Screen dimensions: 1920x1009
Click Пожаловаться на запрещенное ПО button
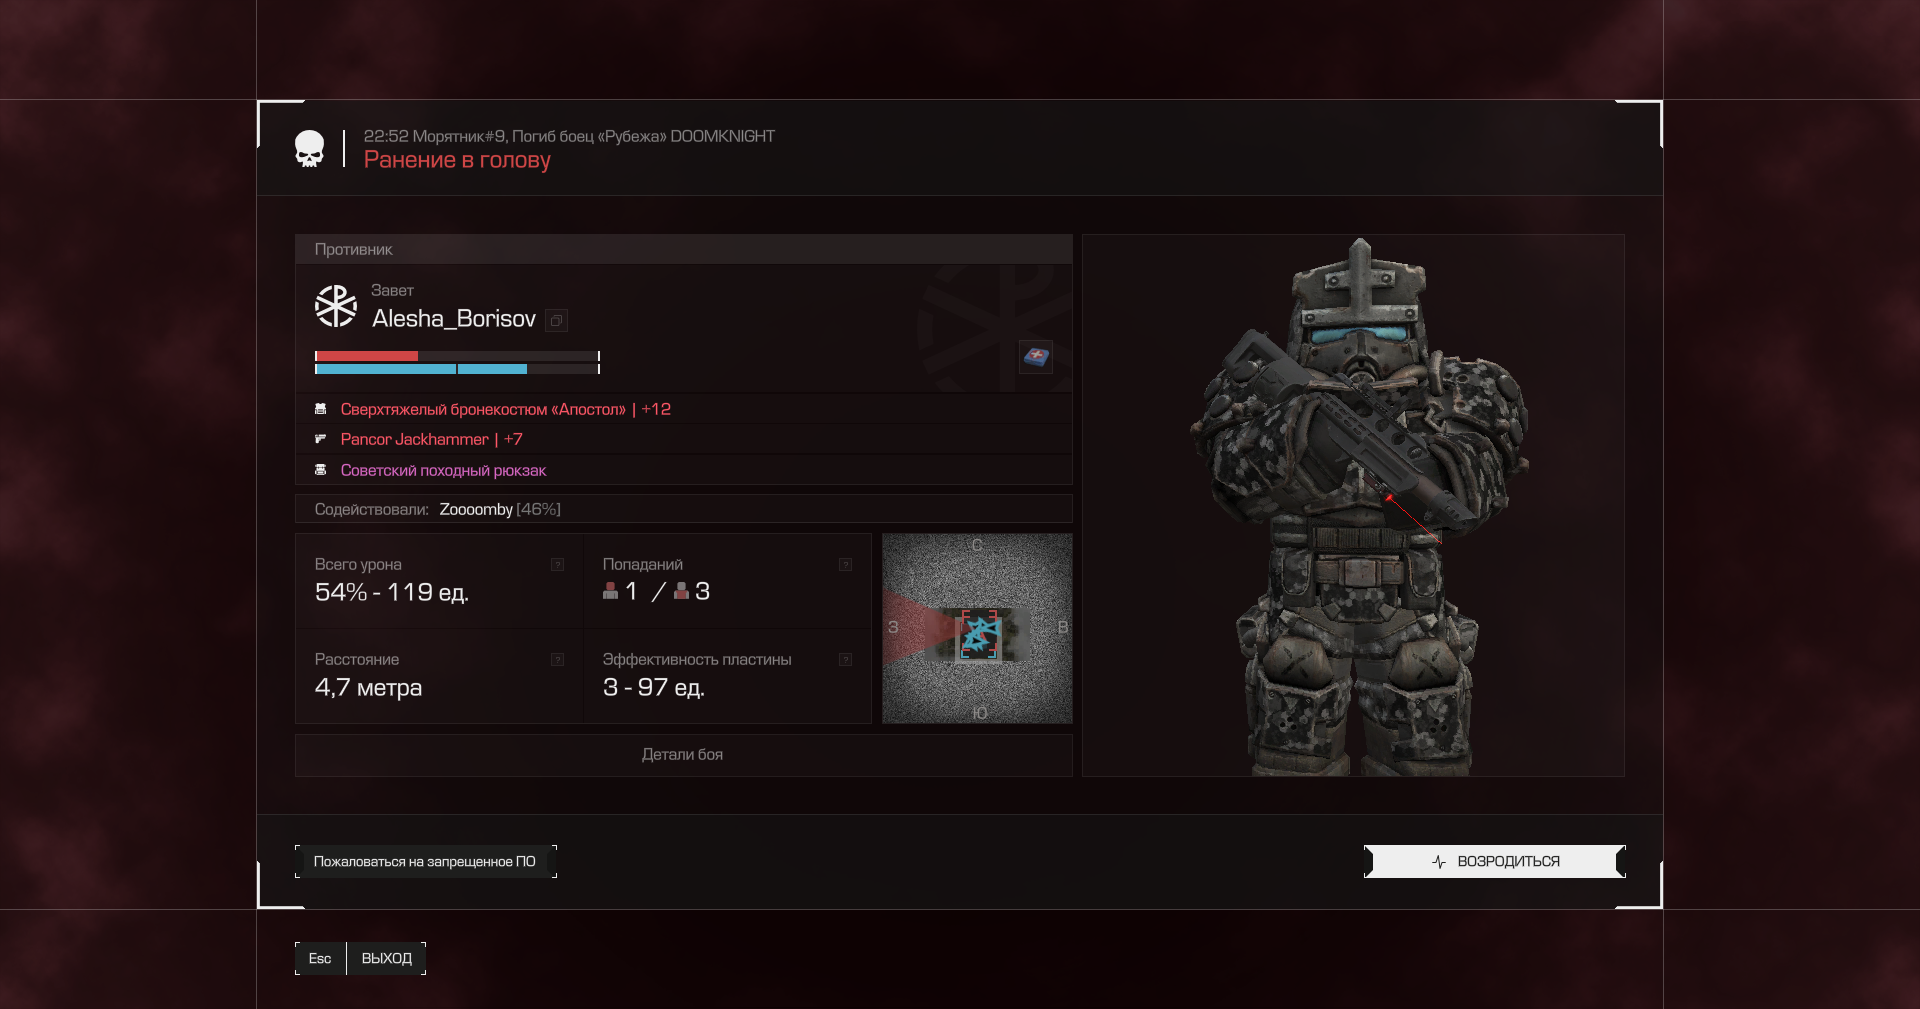point(425,861)
